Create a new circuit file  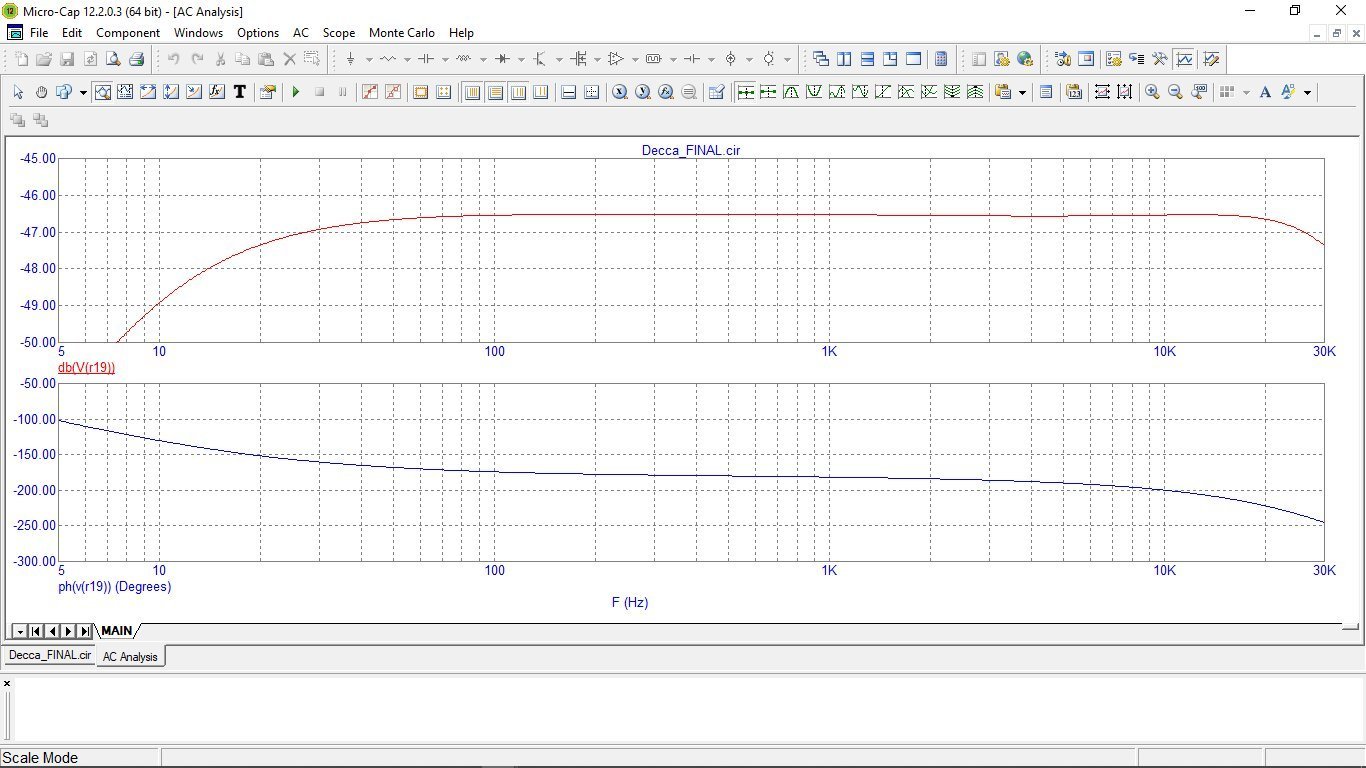22,59
